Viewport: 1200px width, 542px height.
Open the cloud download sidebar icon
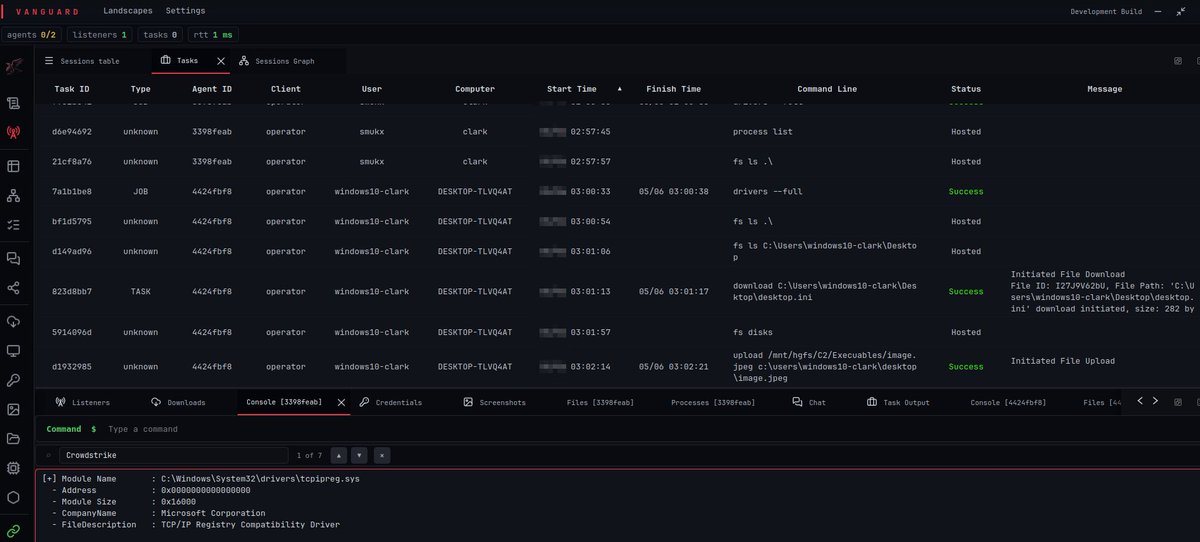pyautogui.click(x=14, y=321)
